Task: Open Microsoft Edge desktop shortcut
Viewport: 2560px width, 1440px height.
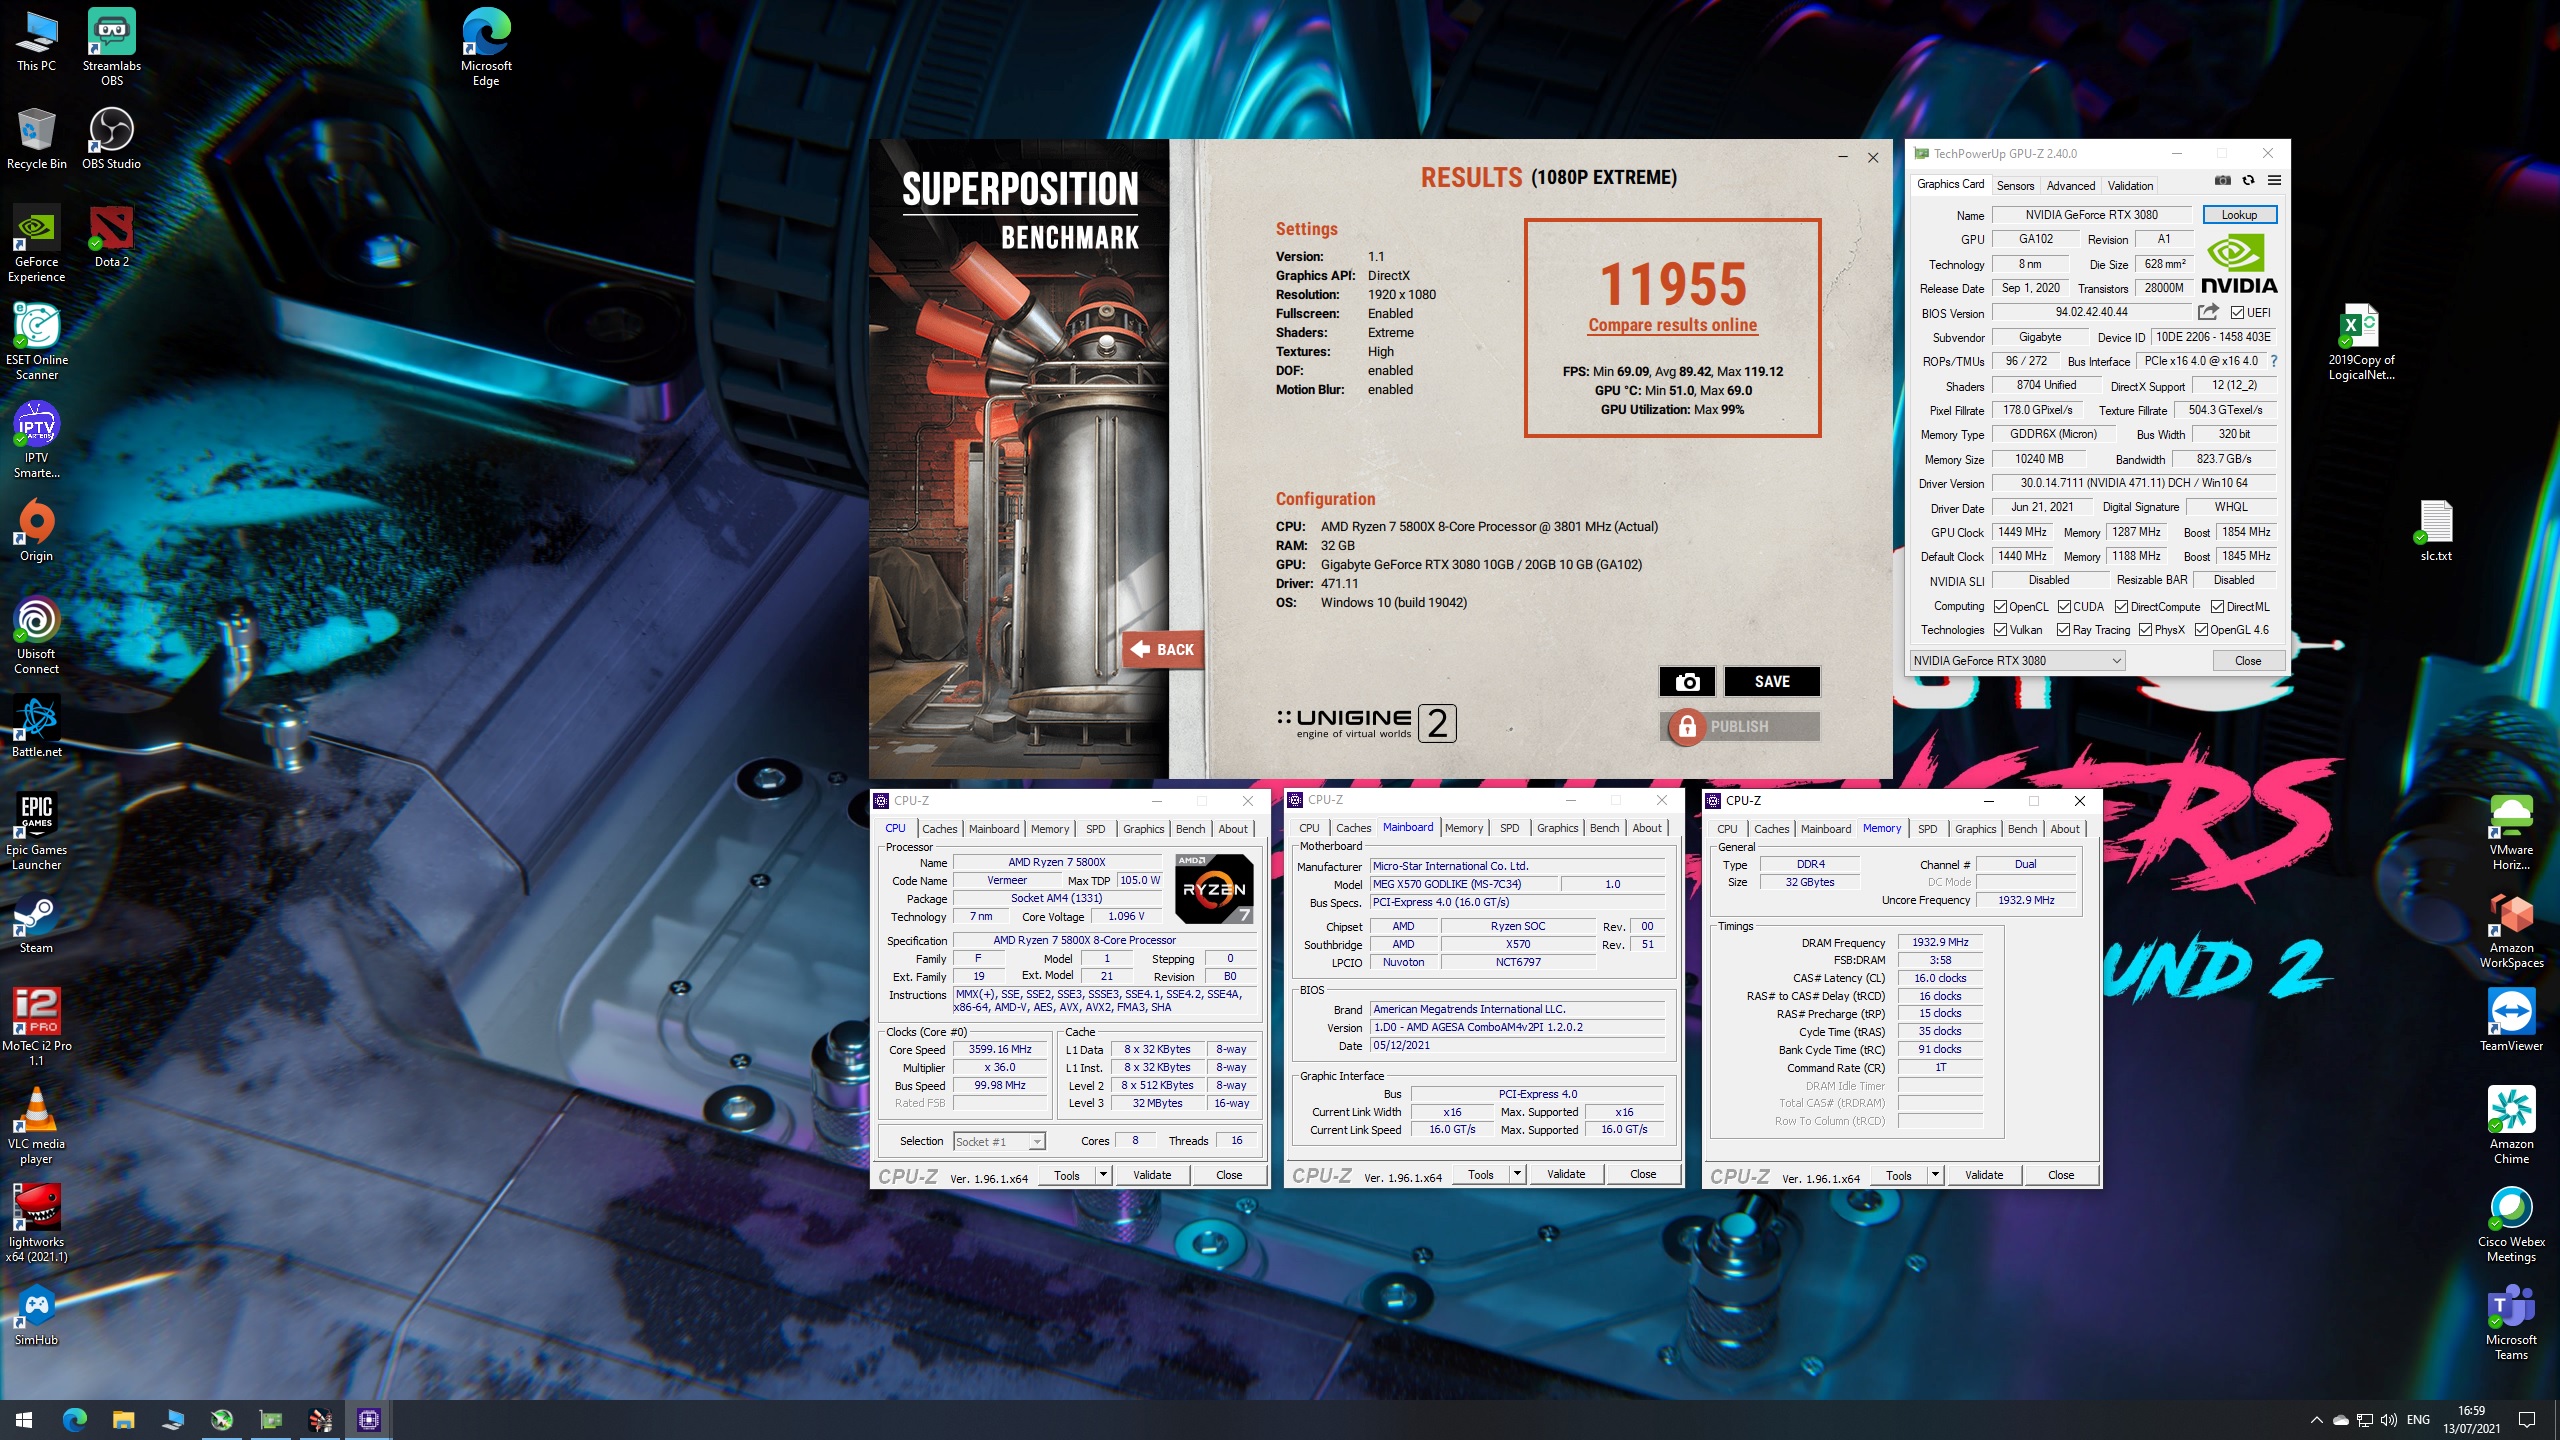Action: [x=486, y=47]
